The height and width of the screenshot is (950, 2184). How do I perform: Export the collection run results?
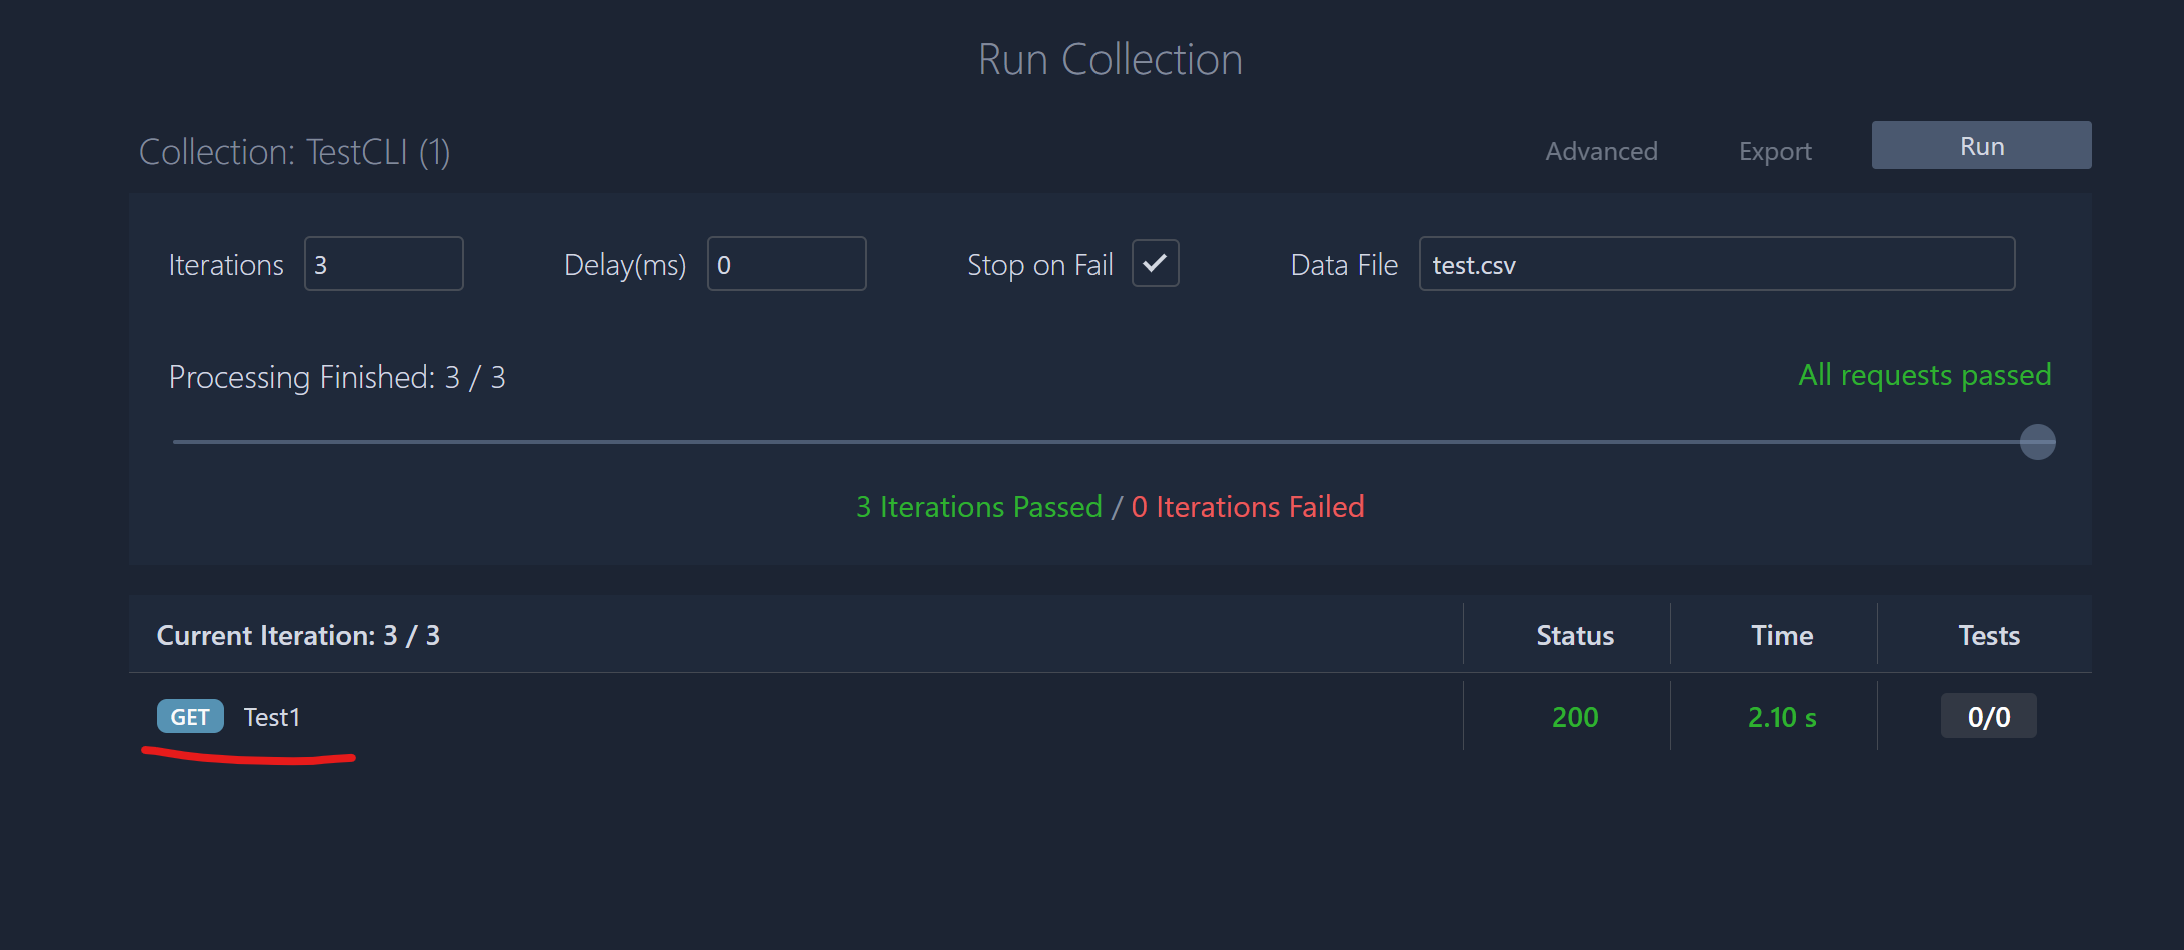[x=1775, y=151]
